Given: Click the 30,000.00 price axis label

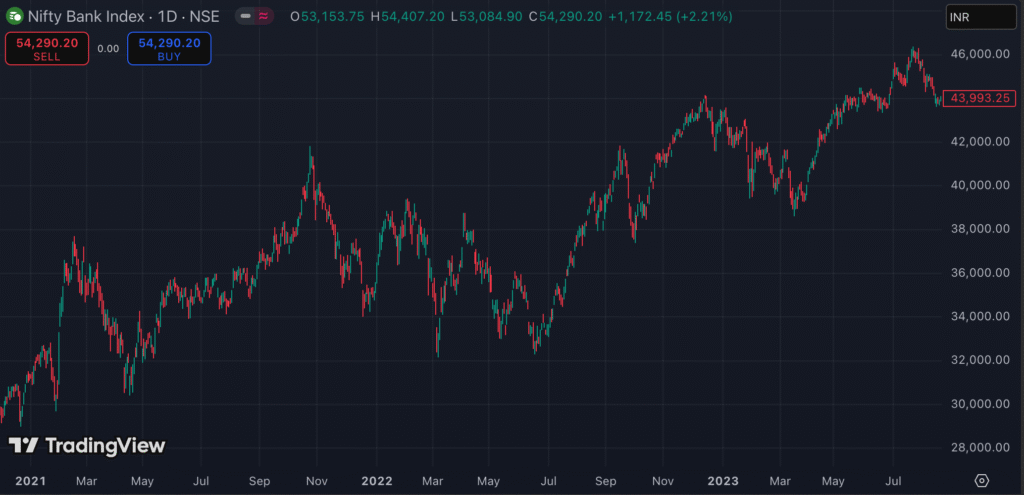Looking at the screenshot, I should pyautogui.click(x=979, y=404).
